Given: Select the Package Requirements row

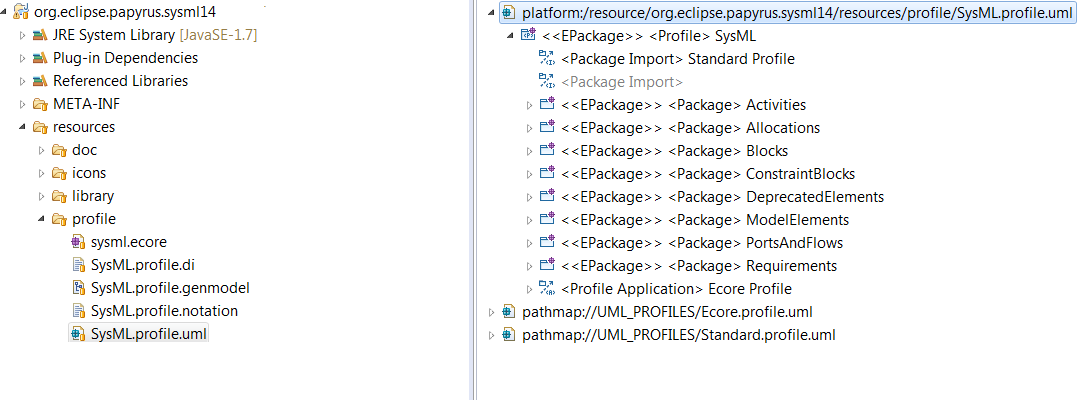Looking at the screenshot, I should [x=699, y=265].
